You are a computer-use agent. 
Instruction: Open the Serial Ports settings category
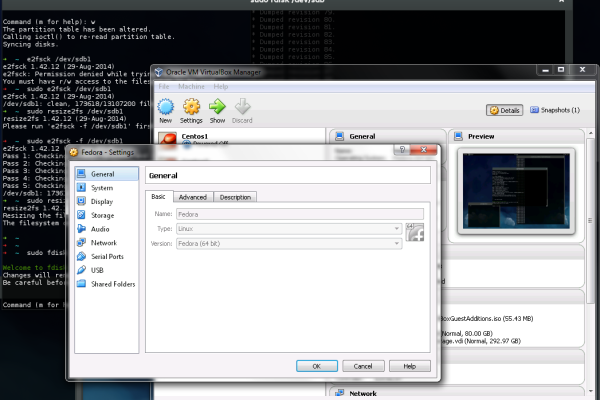[x=107, y=256]
